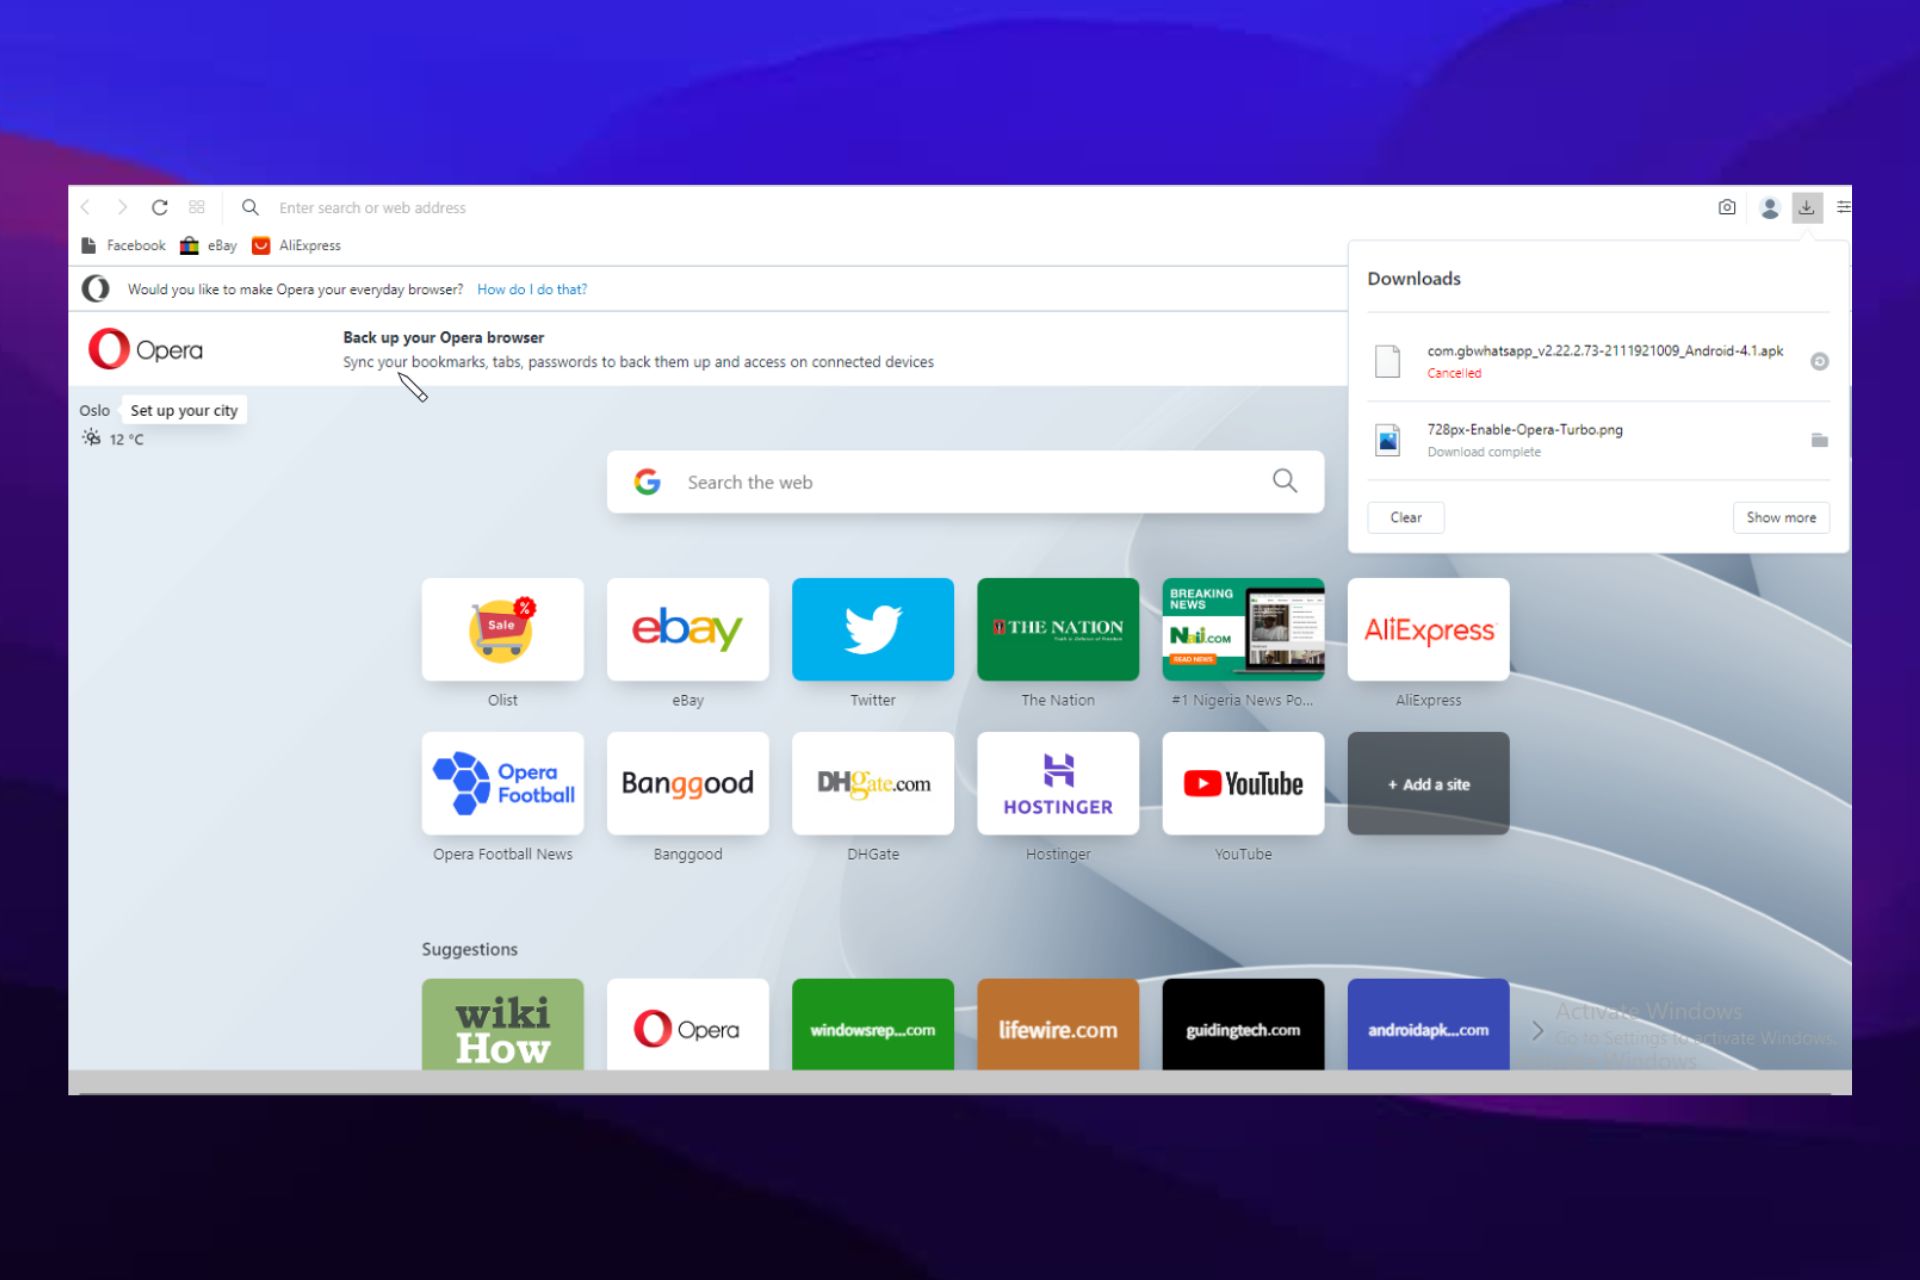Open the DHGate speed dial tile
The image size is (1920, 1280).
[873, 783]
